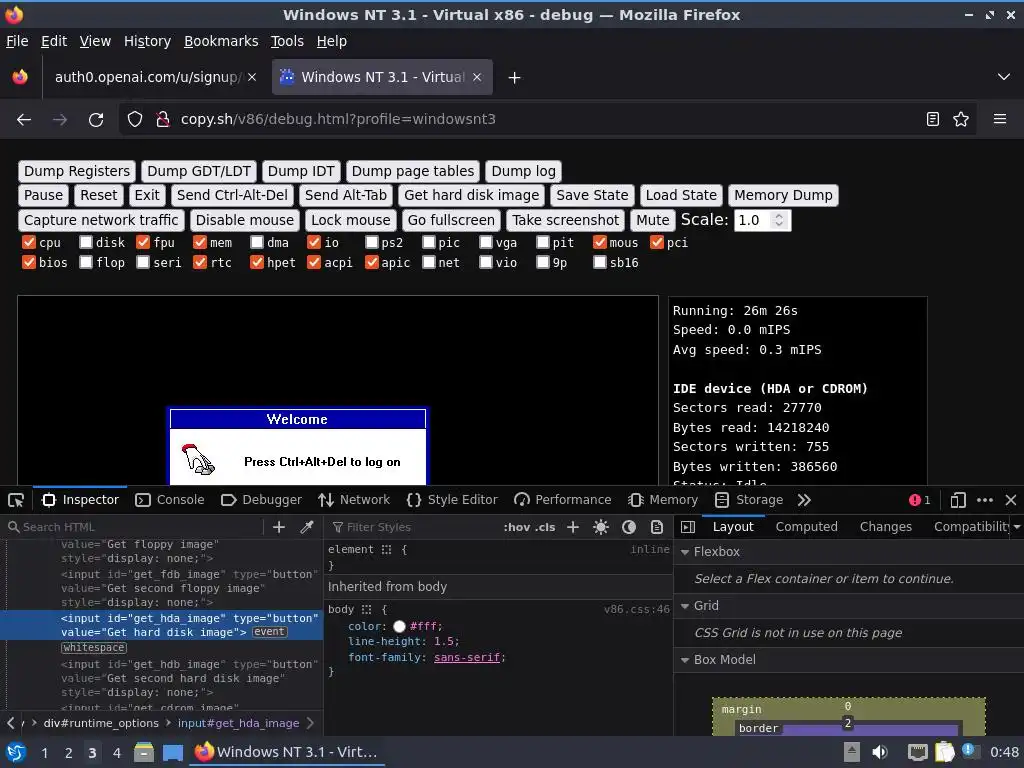Select the Changes sidebar tab
1024x768 pixels.
(x=886, y=527)
